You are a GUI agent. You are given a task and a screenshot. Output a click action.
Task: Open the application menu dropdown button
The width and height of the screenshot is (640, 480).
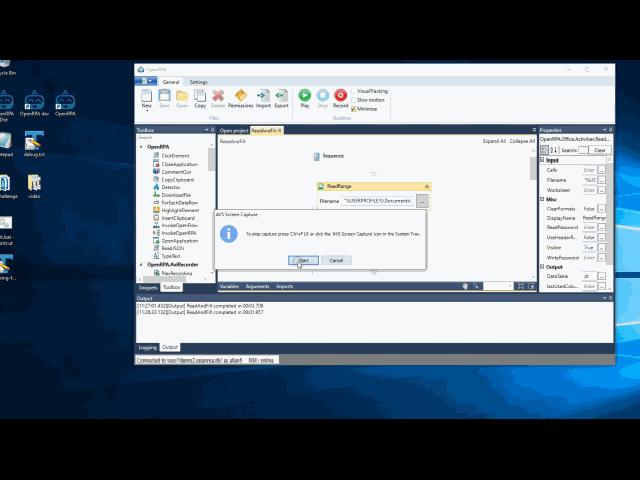(146, 81)
